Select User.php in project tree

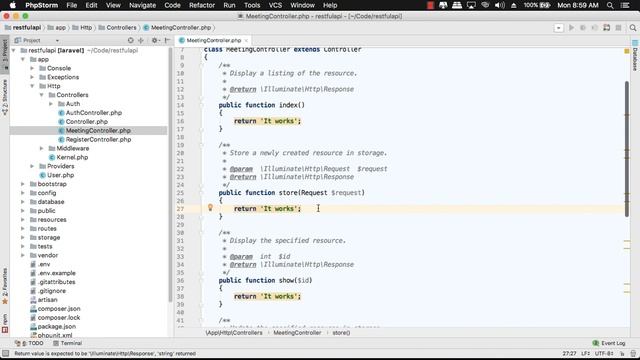60,176
